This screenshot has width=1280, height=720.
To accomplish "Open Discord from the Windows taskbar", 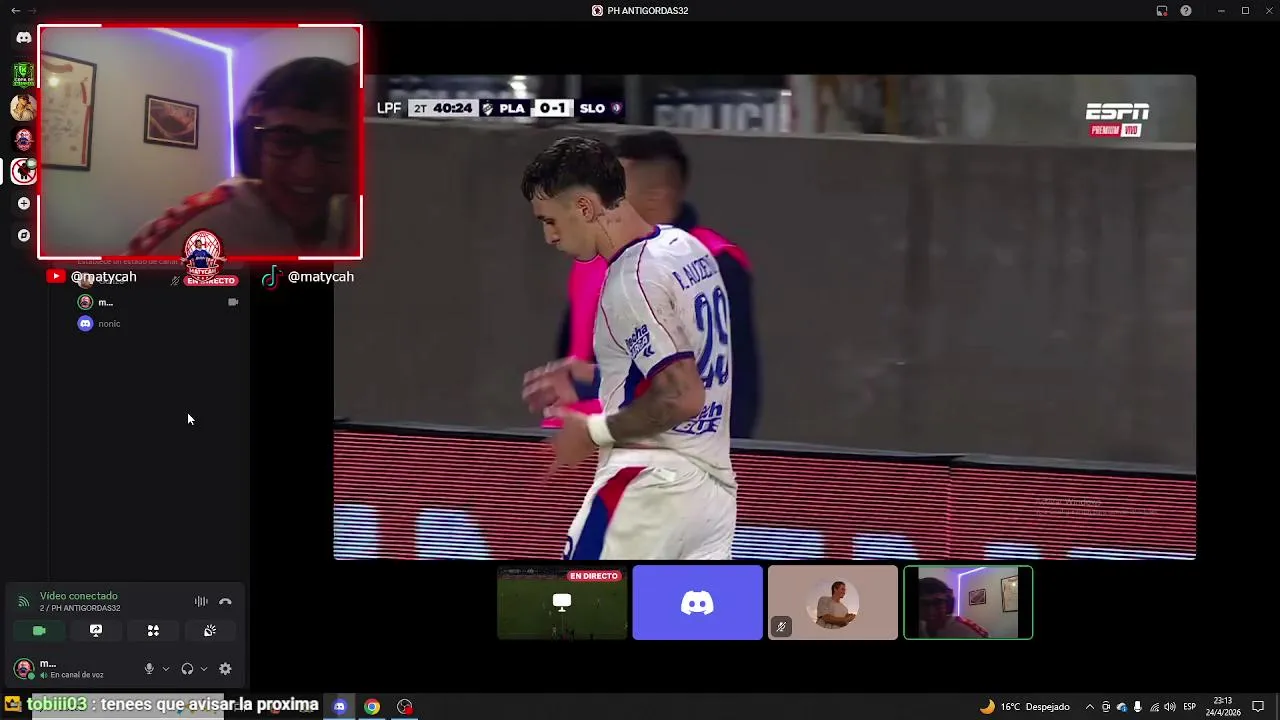I will tap(340, 706).
